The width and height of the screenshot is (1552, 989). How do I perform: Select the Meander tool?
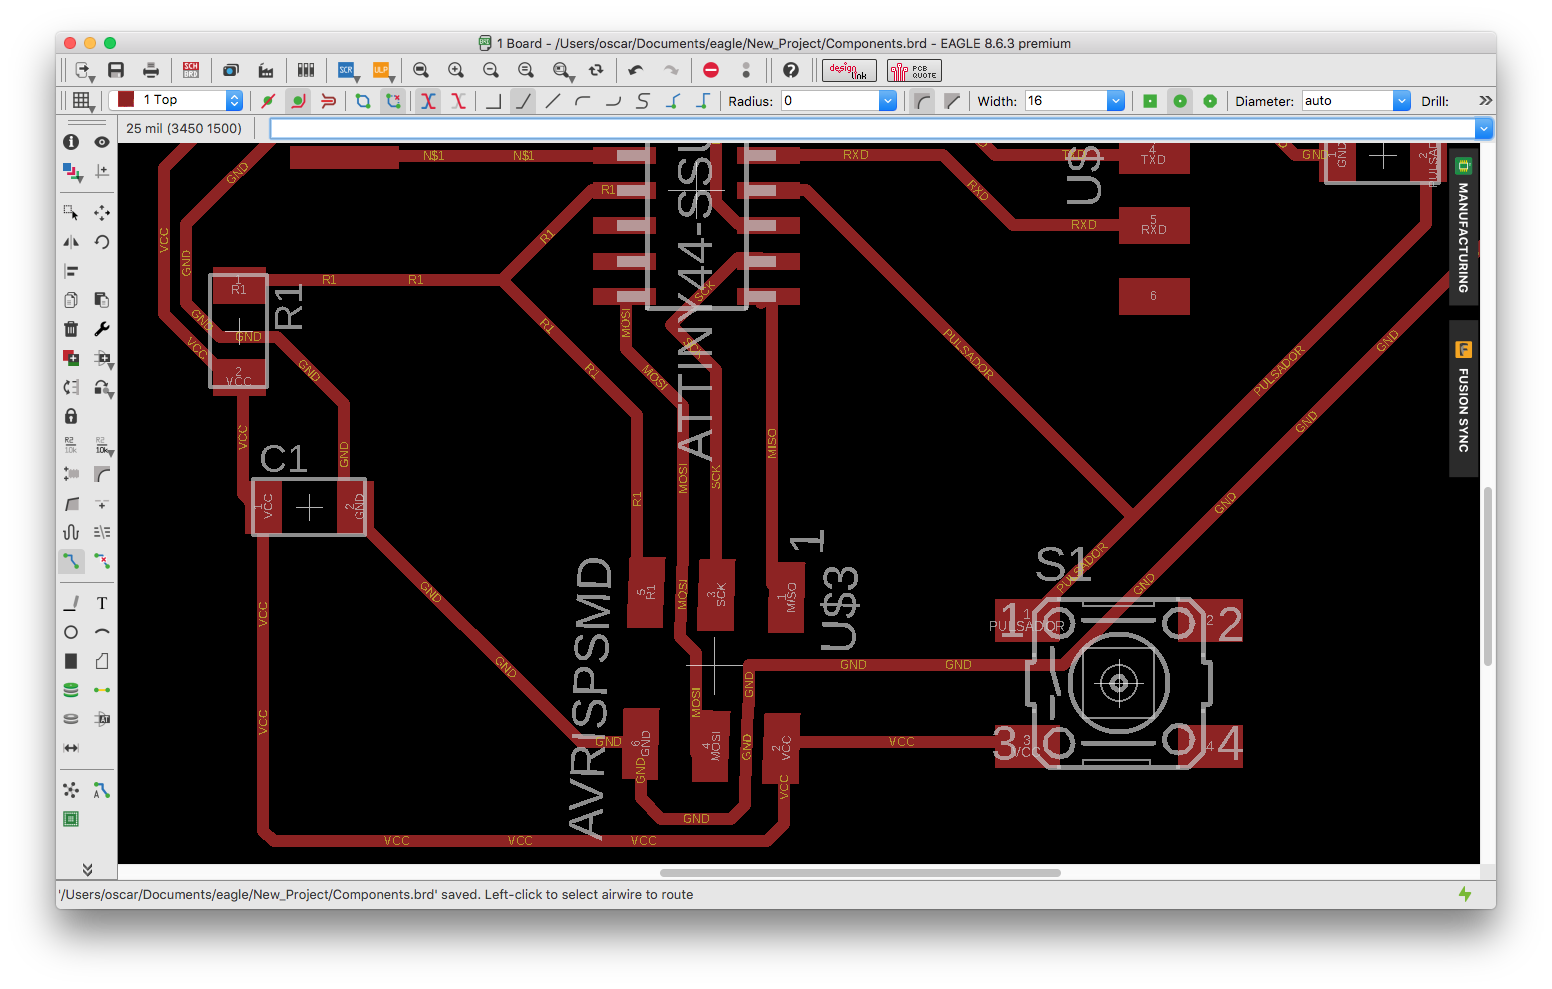(x=71, y=532)
